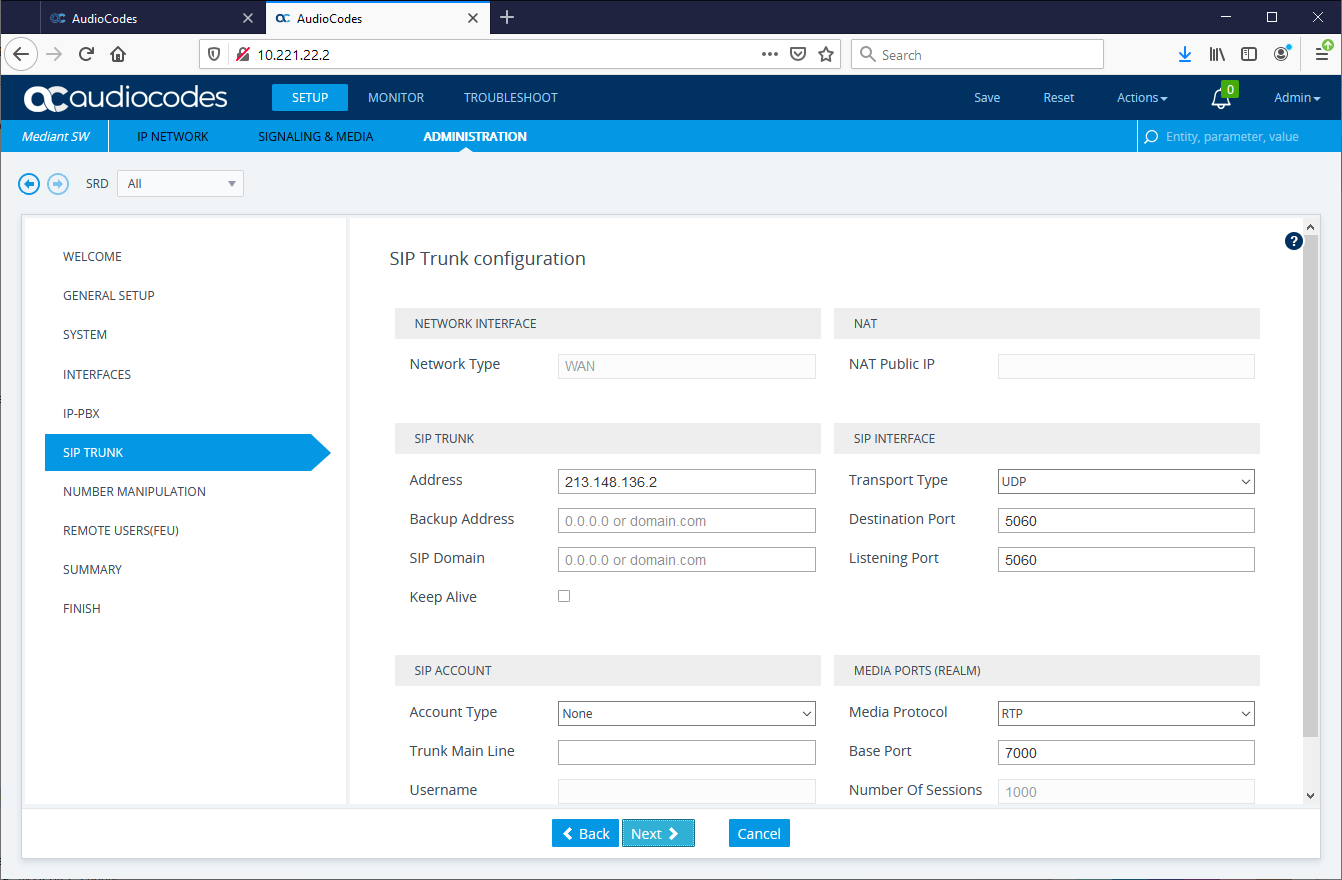Select NUMBER MANIPULATION in the wizard sidebar
This screenshot has height=880, width=1342.
(134, 492)
